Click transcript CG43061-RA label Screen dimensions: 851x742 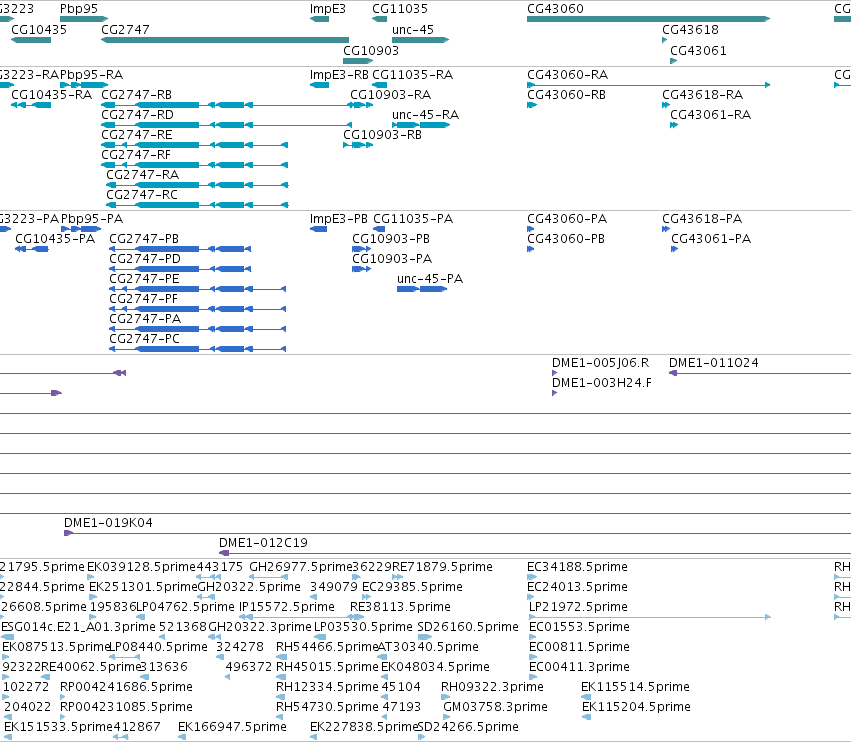click(711, 115)
